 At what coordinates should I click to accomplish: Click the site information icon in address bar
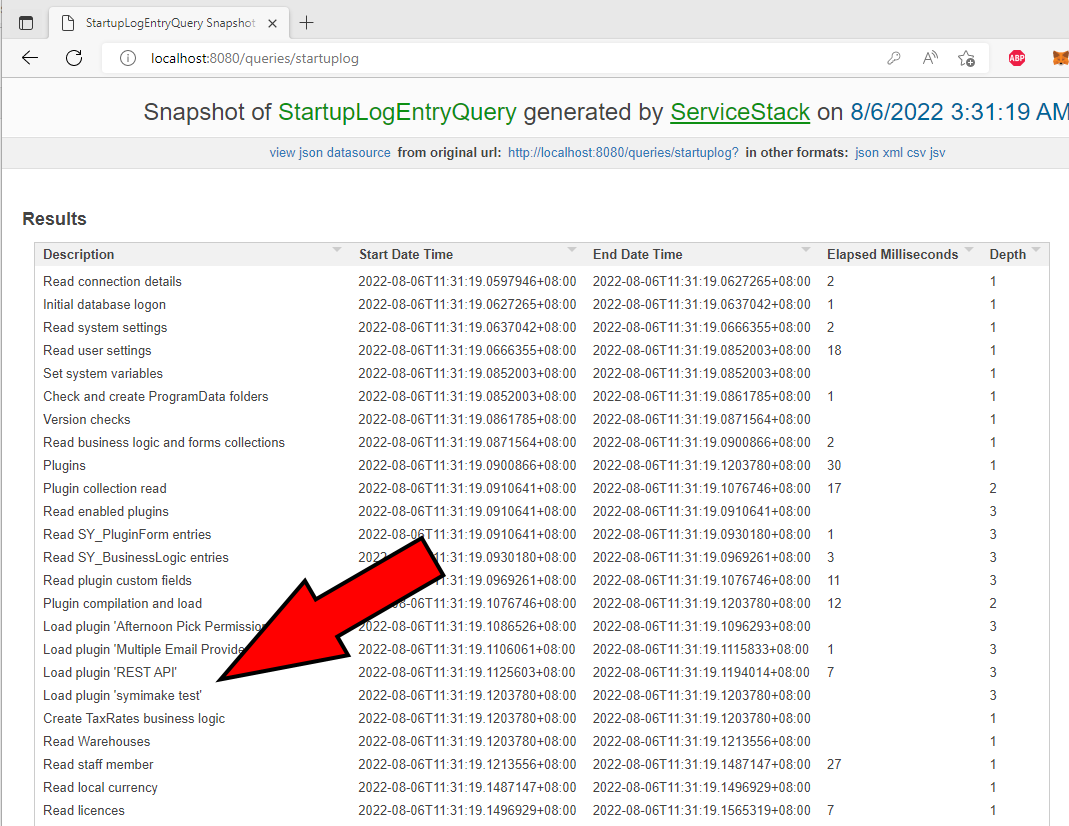(127, 58)
